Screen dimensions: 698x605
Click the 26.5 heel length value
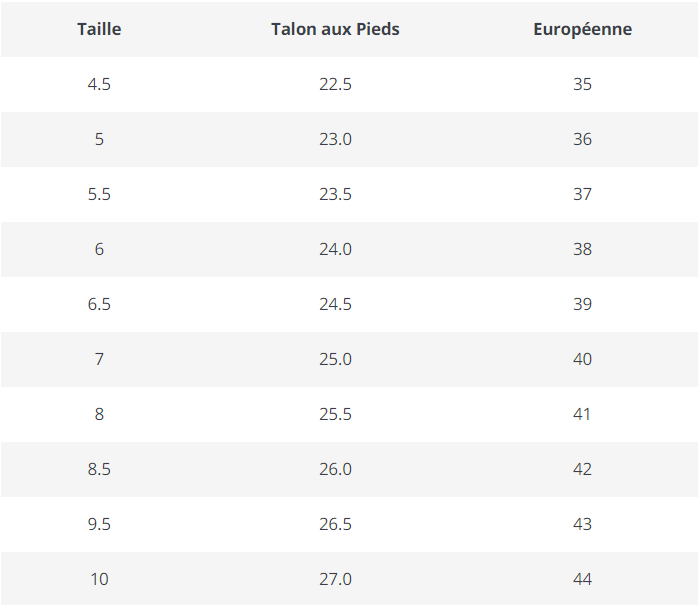coord(335,524)
